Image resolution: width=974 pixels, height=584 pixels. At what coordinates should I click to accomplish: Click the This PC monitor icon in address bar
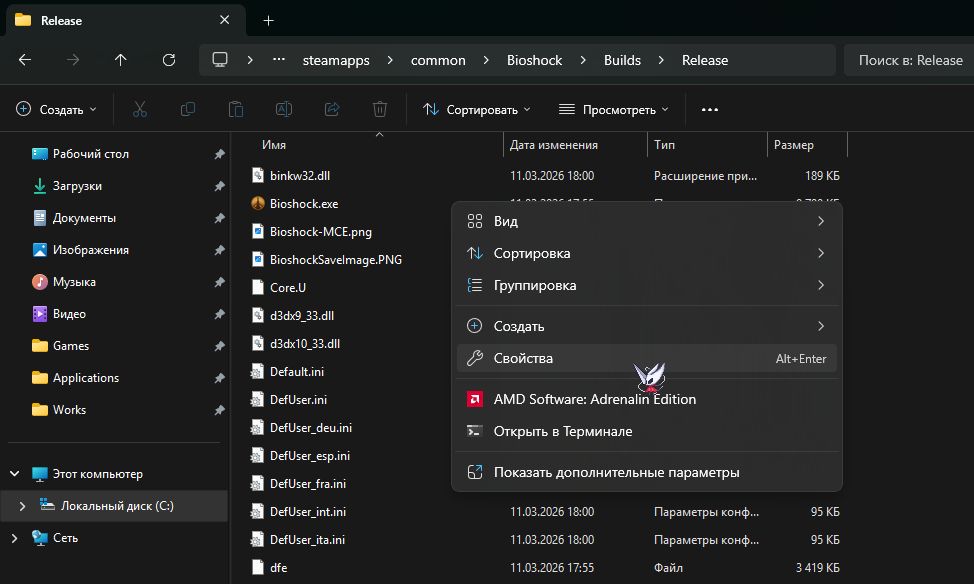point(220,60)
